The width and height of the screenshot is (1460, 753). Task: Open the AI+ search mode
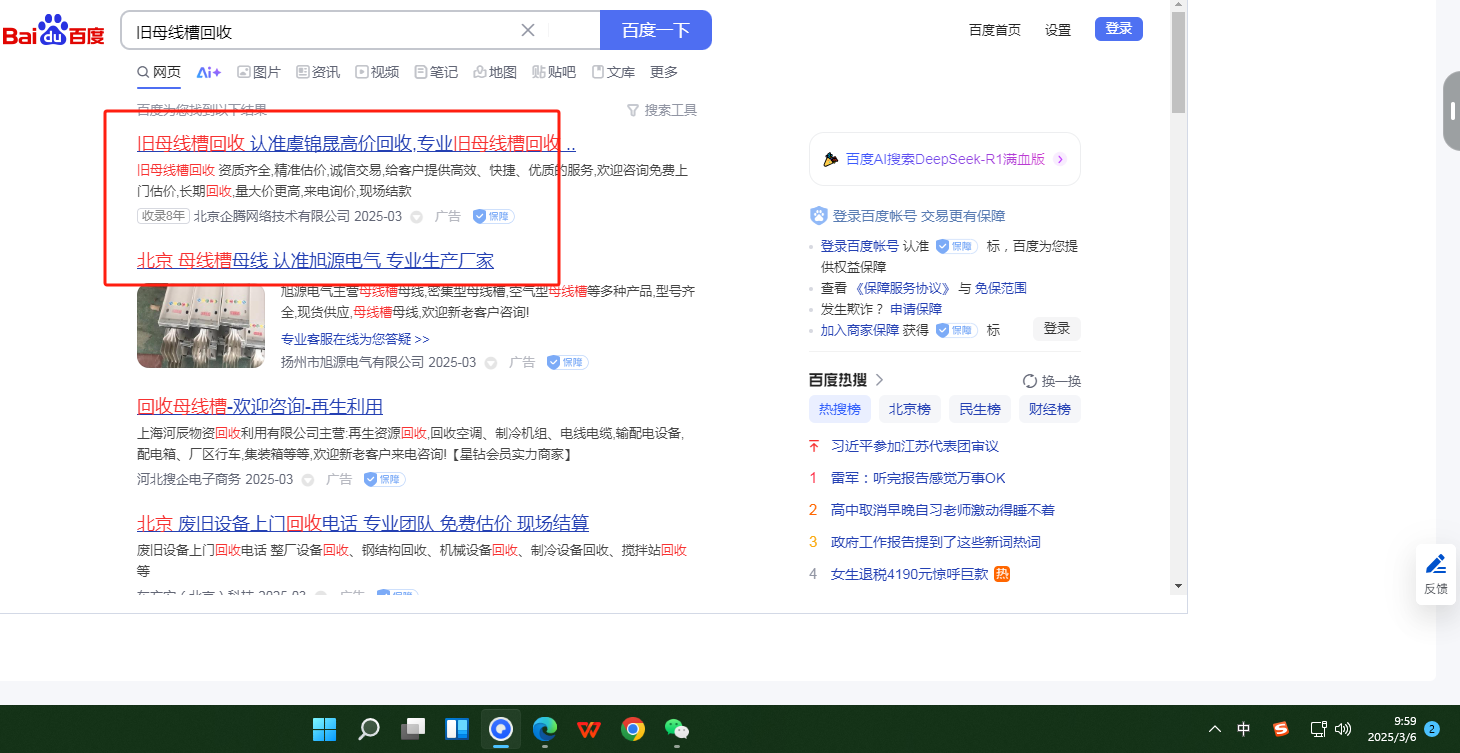click(209, 72)
